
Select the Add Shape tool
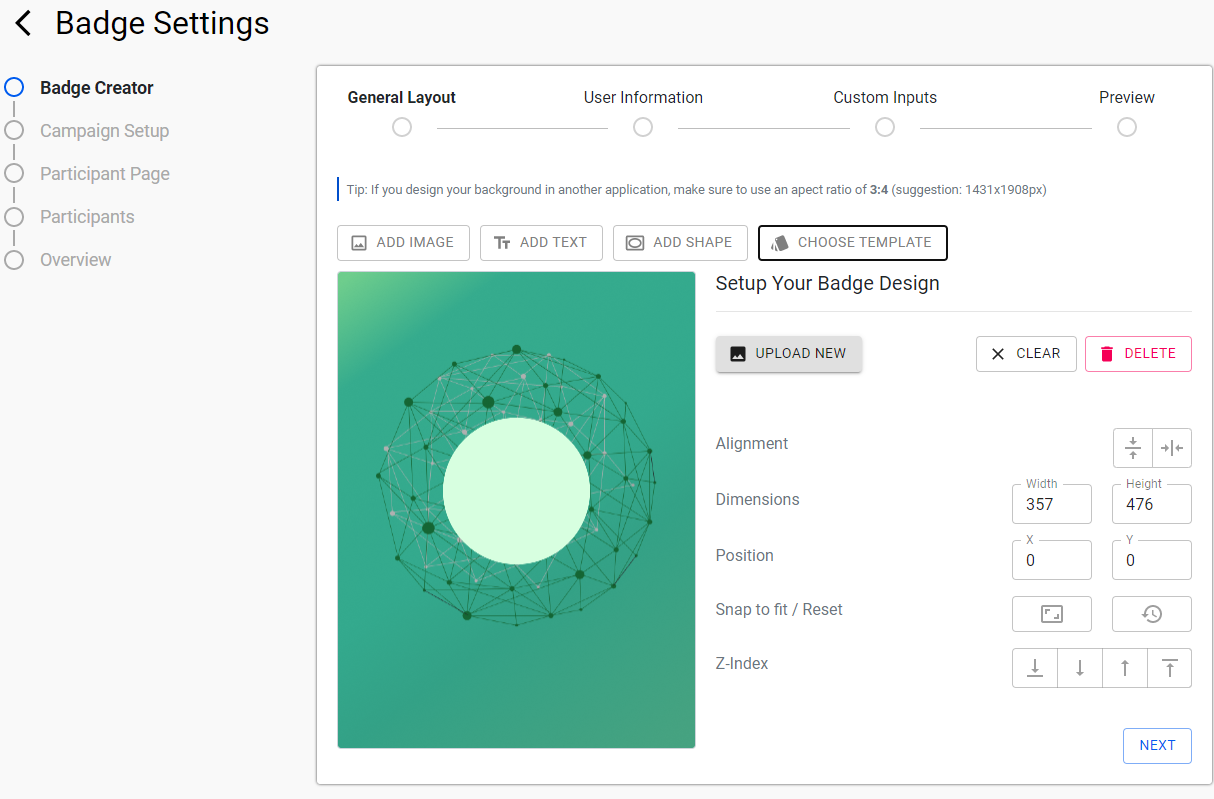(x=680, y=242)
